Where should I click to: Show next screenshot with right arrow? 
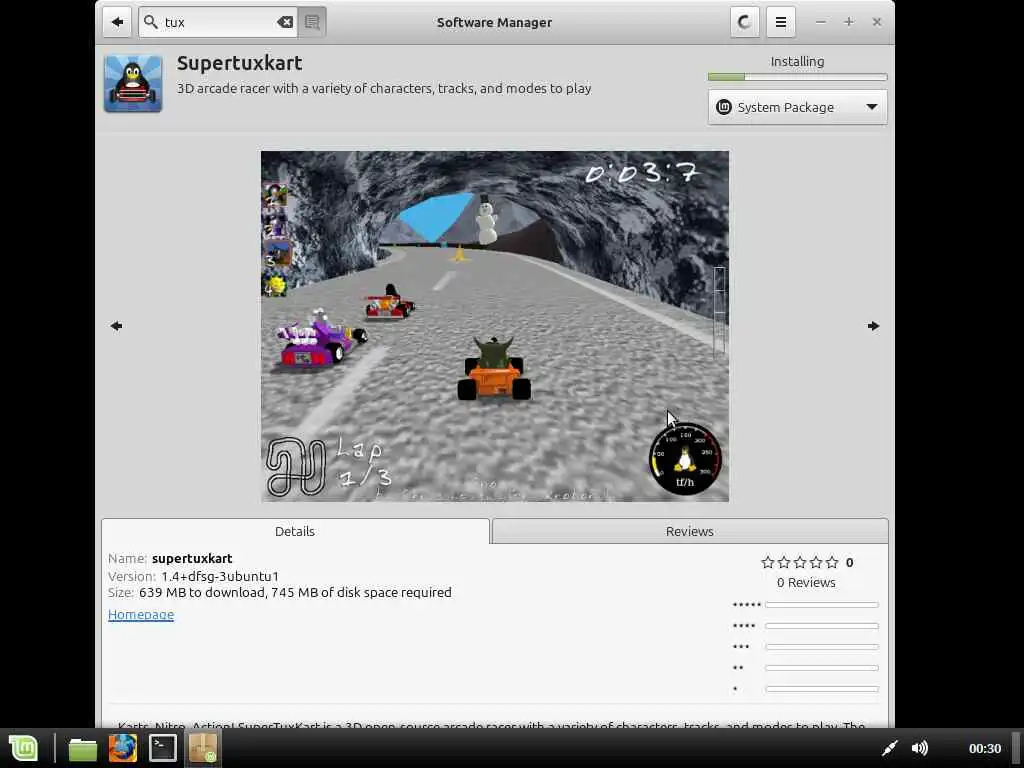coord(873,326)
